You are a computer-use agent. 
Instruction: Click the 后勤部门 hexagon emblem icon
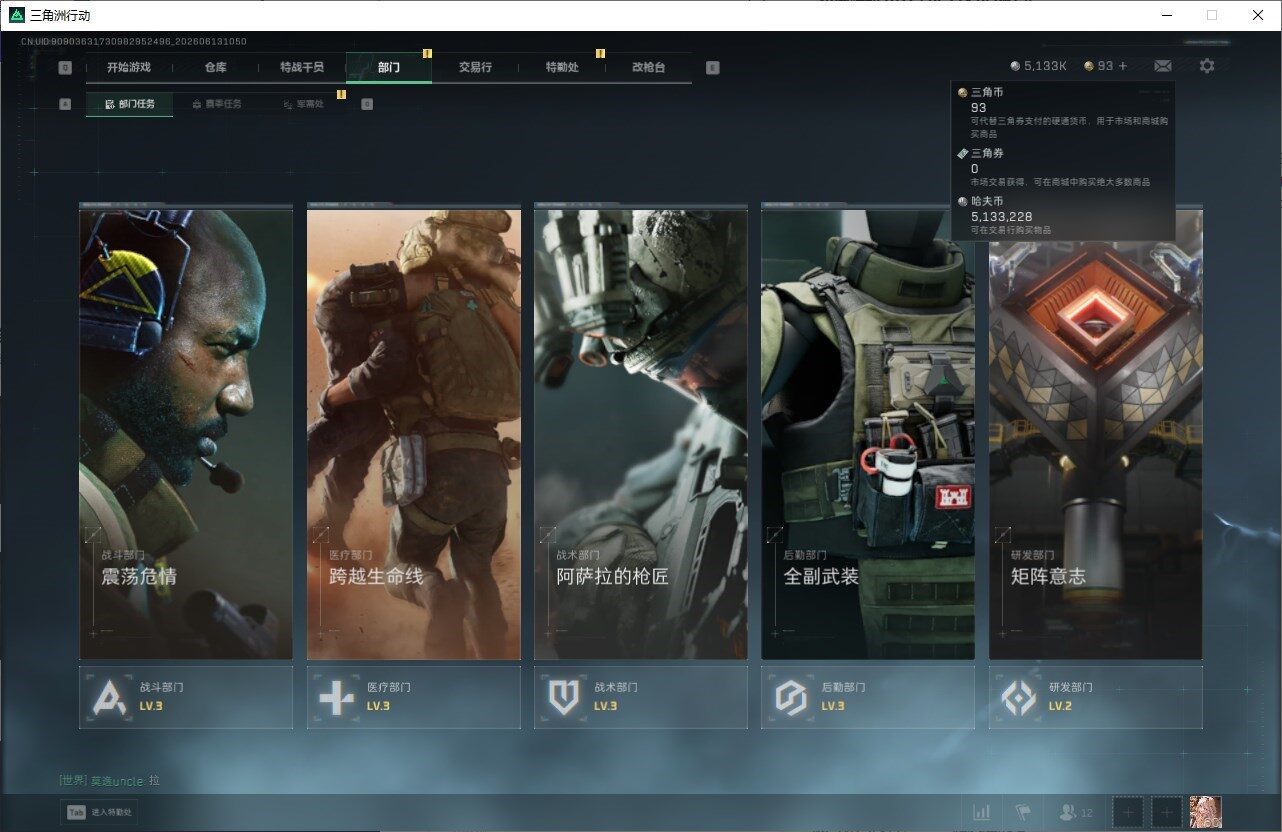tap(792, 697)
